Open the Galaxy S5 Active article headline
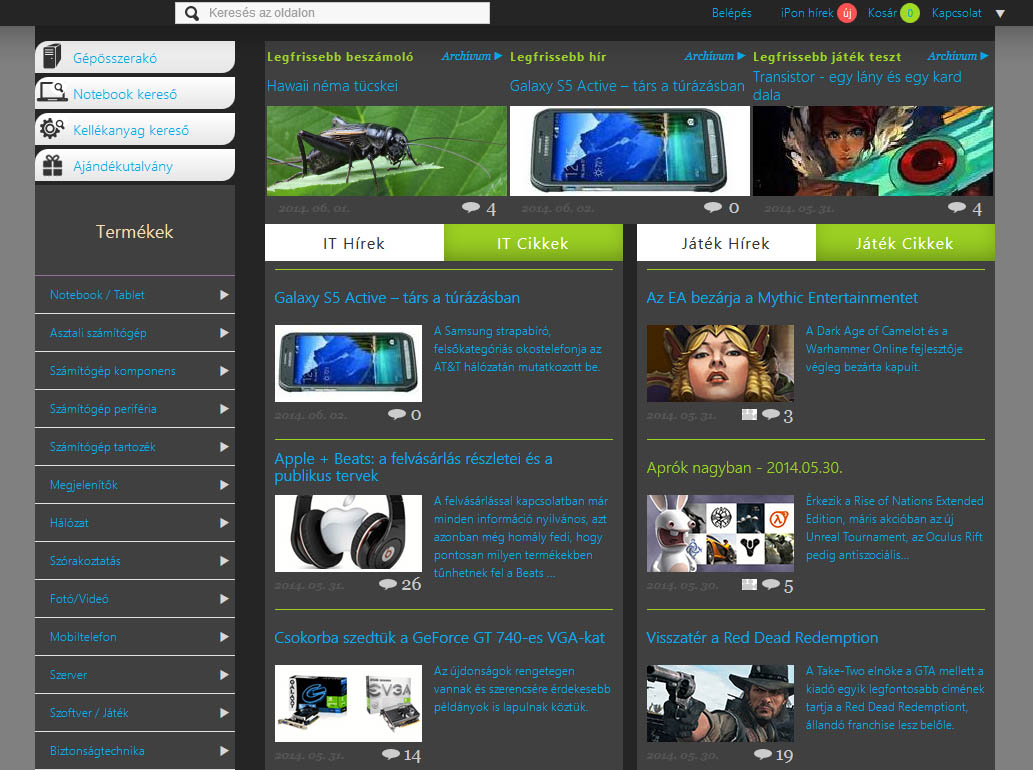The width and height of the screenshot is (1033, 770). 399,297
